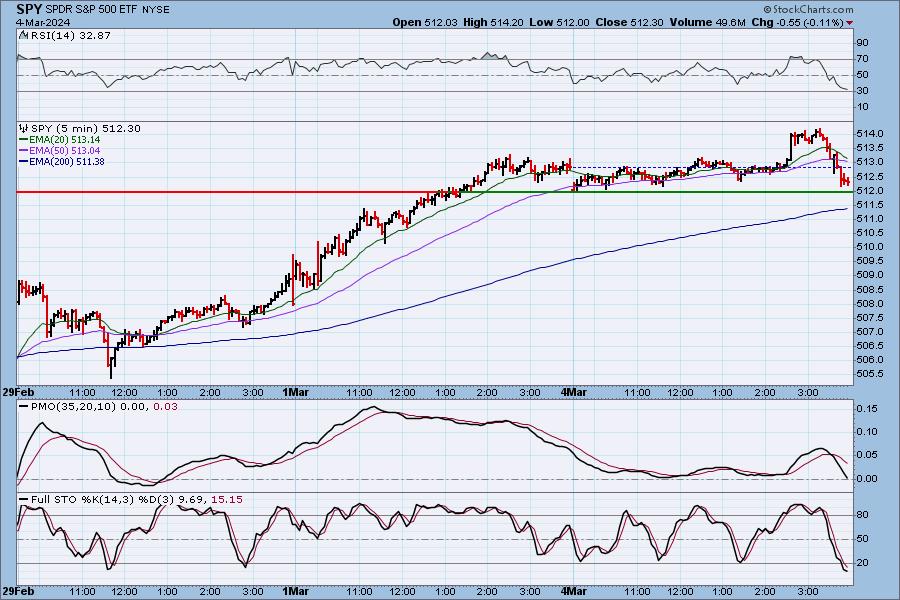
Task: Click the Low 512.00 value
Action: pyautogui.click(x=559, y=22)
